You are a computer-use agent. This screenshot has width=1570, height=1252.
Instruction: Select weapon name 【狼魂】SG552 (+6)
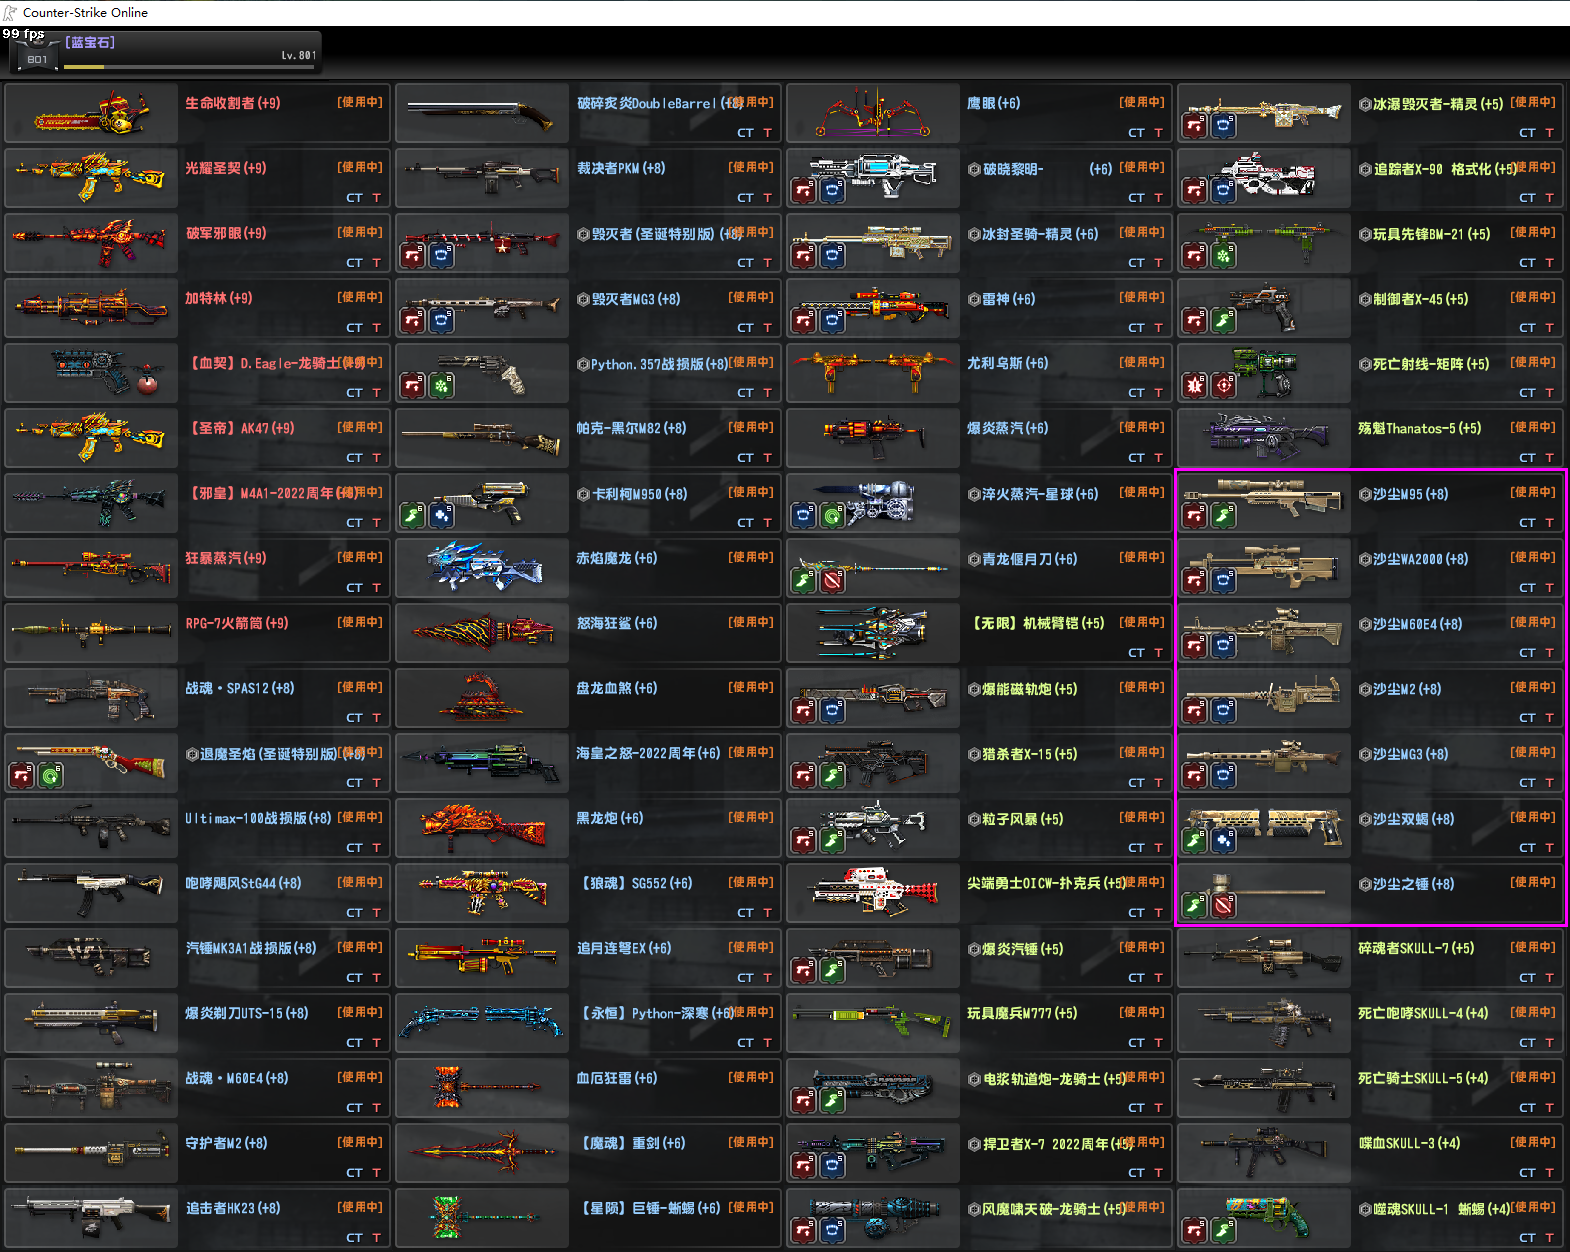(x=634, y=883)
